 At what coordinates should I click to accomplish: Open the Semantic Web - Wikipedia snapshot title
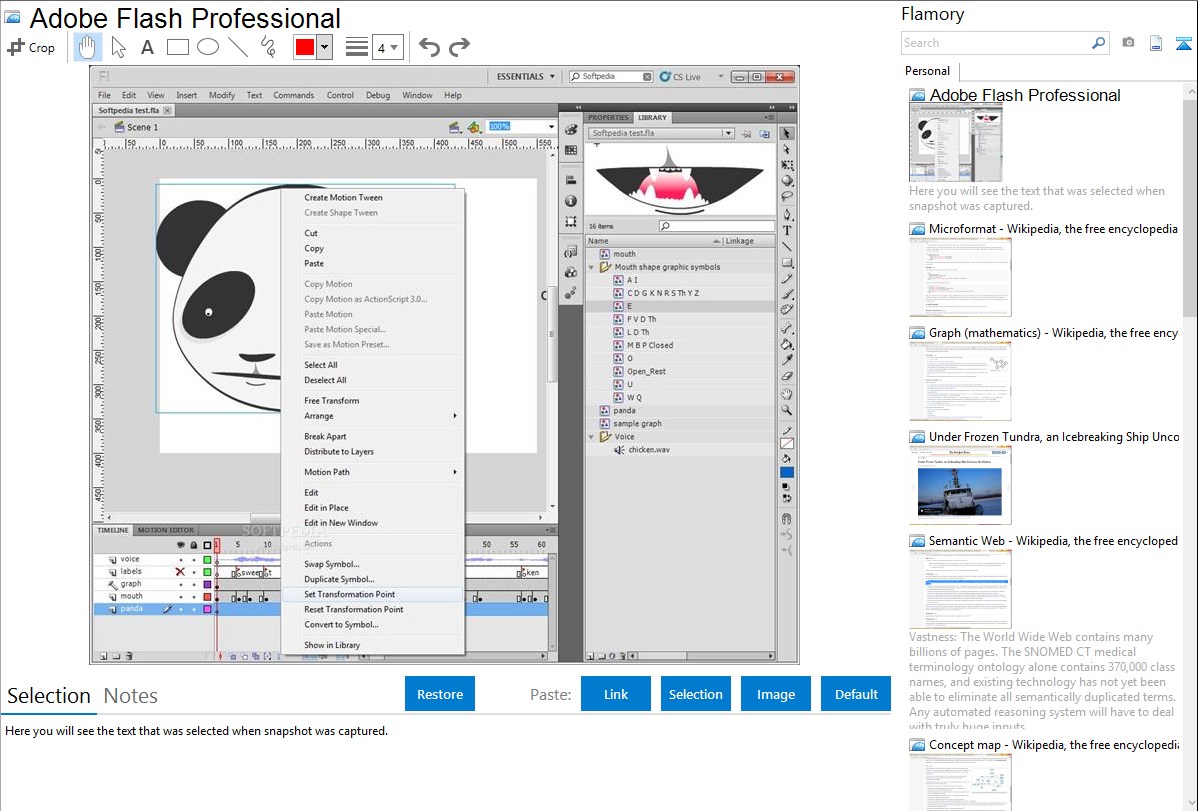pos(1053,541)
